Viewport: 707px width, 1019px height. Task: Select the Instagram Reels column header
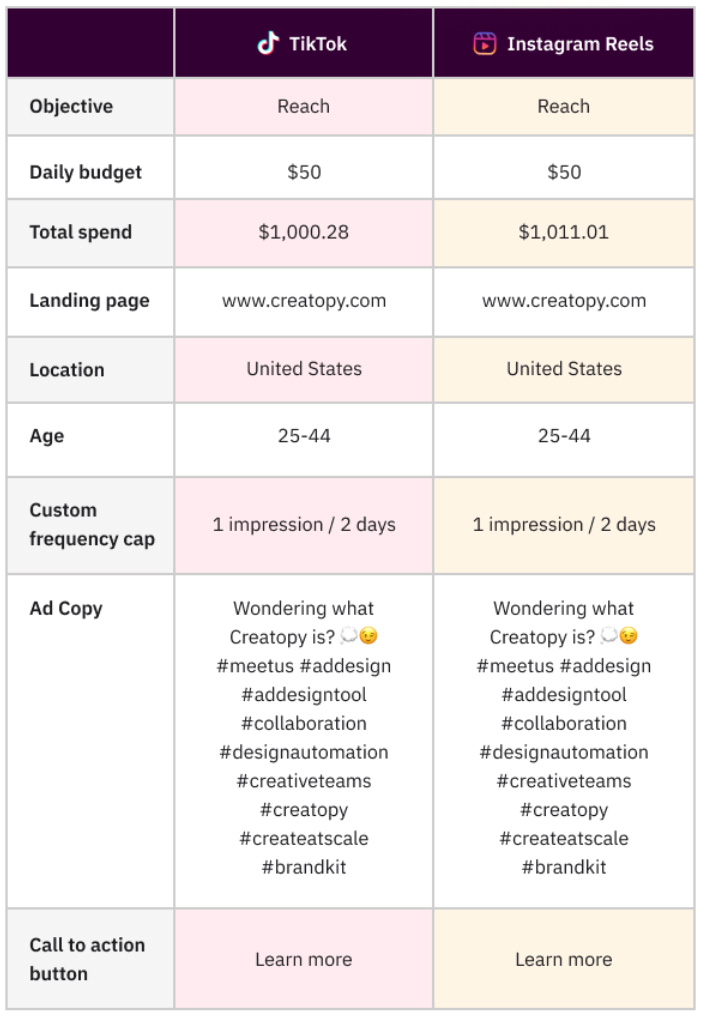pyautogui.click(x=564, y=43)
